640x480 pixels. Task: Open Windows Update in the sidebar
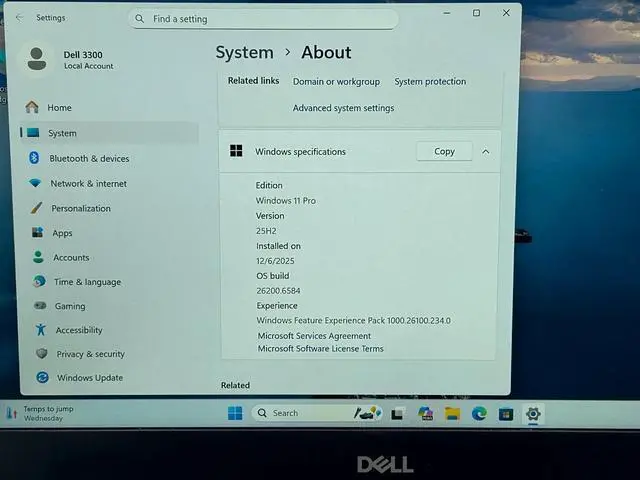pyautogui.click(x=89, y=378)
